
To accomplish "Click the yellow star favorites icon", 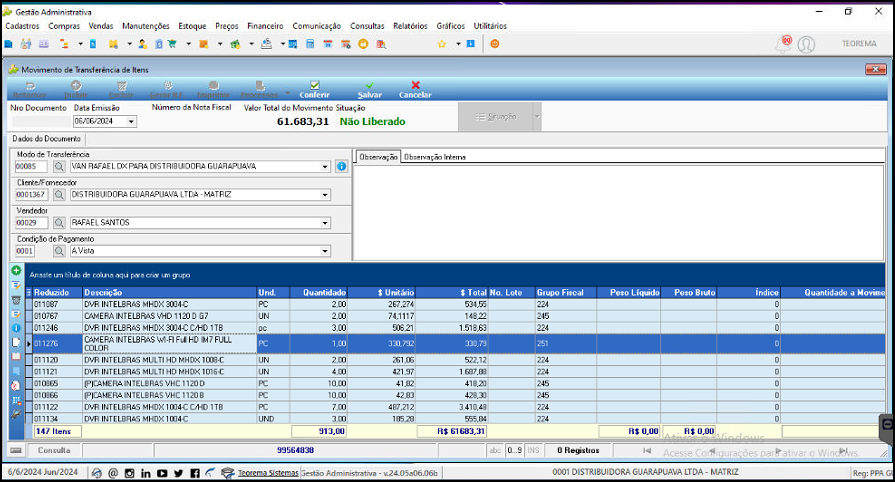I will 442,43.
